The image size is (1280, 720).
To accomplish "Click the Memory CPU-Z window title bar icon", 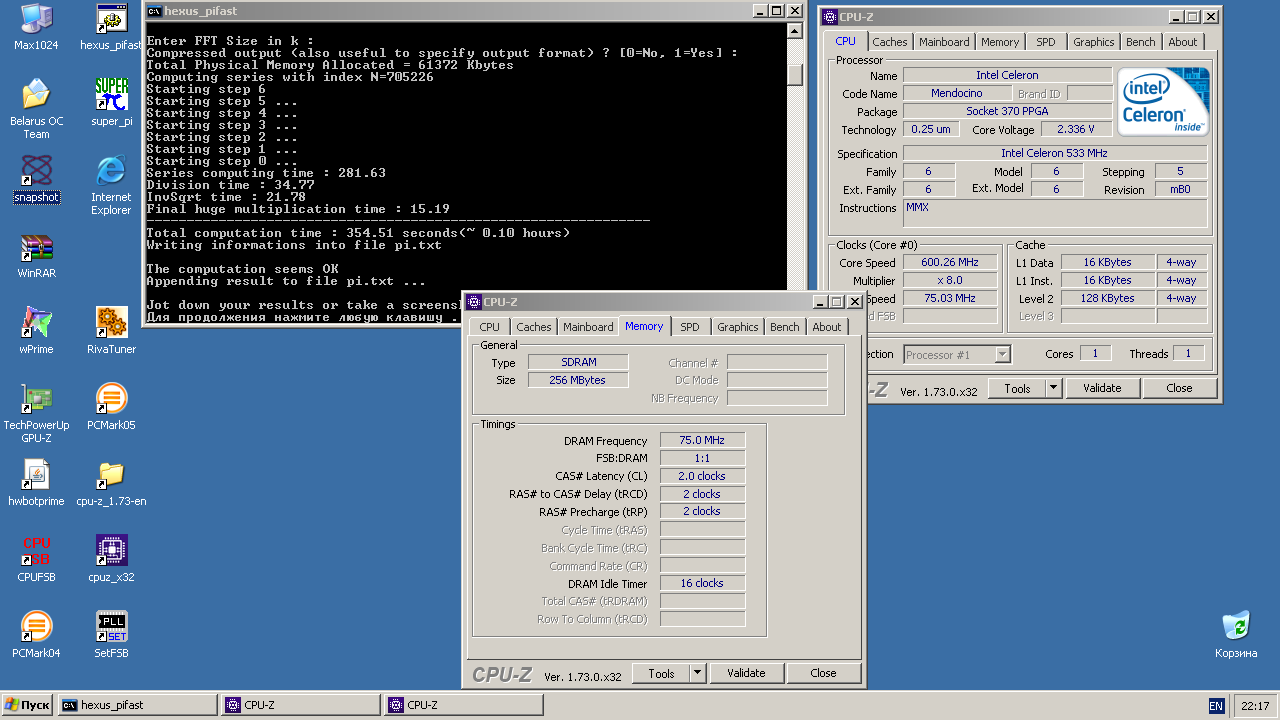I will (474, 302).
